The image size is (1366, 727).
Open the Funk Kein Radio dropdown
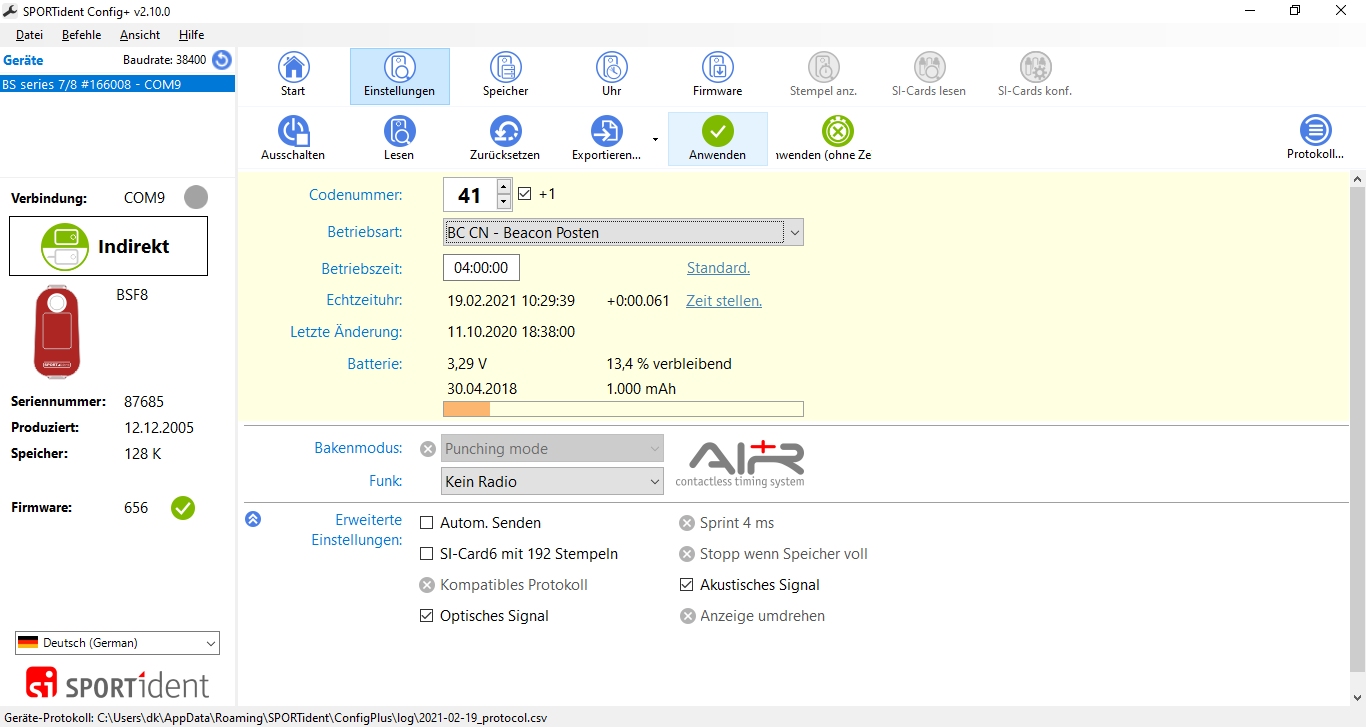[553, 482]
